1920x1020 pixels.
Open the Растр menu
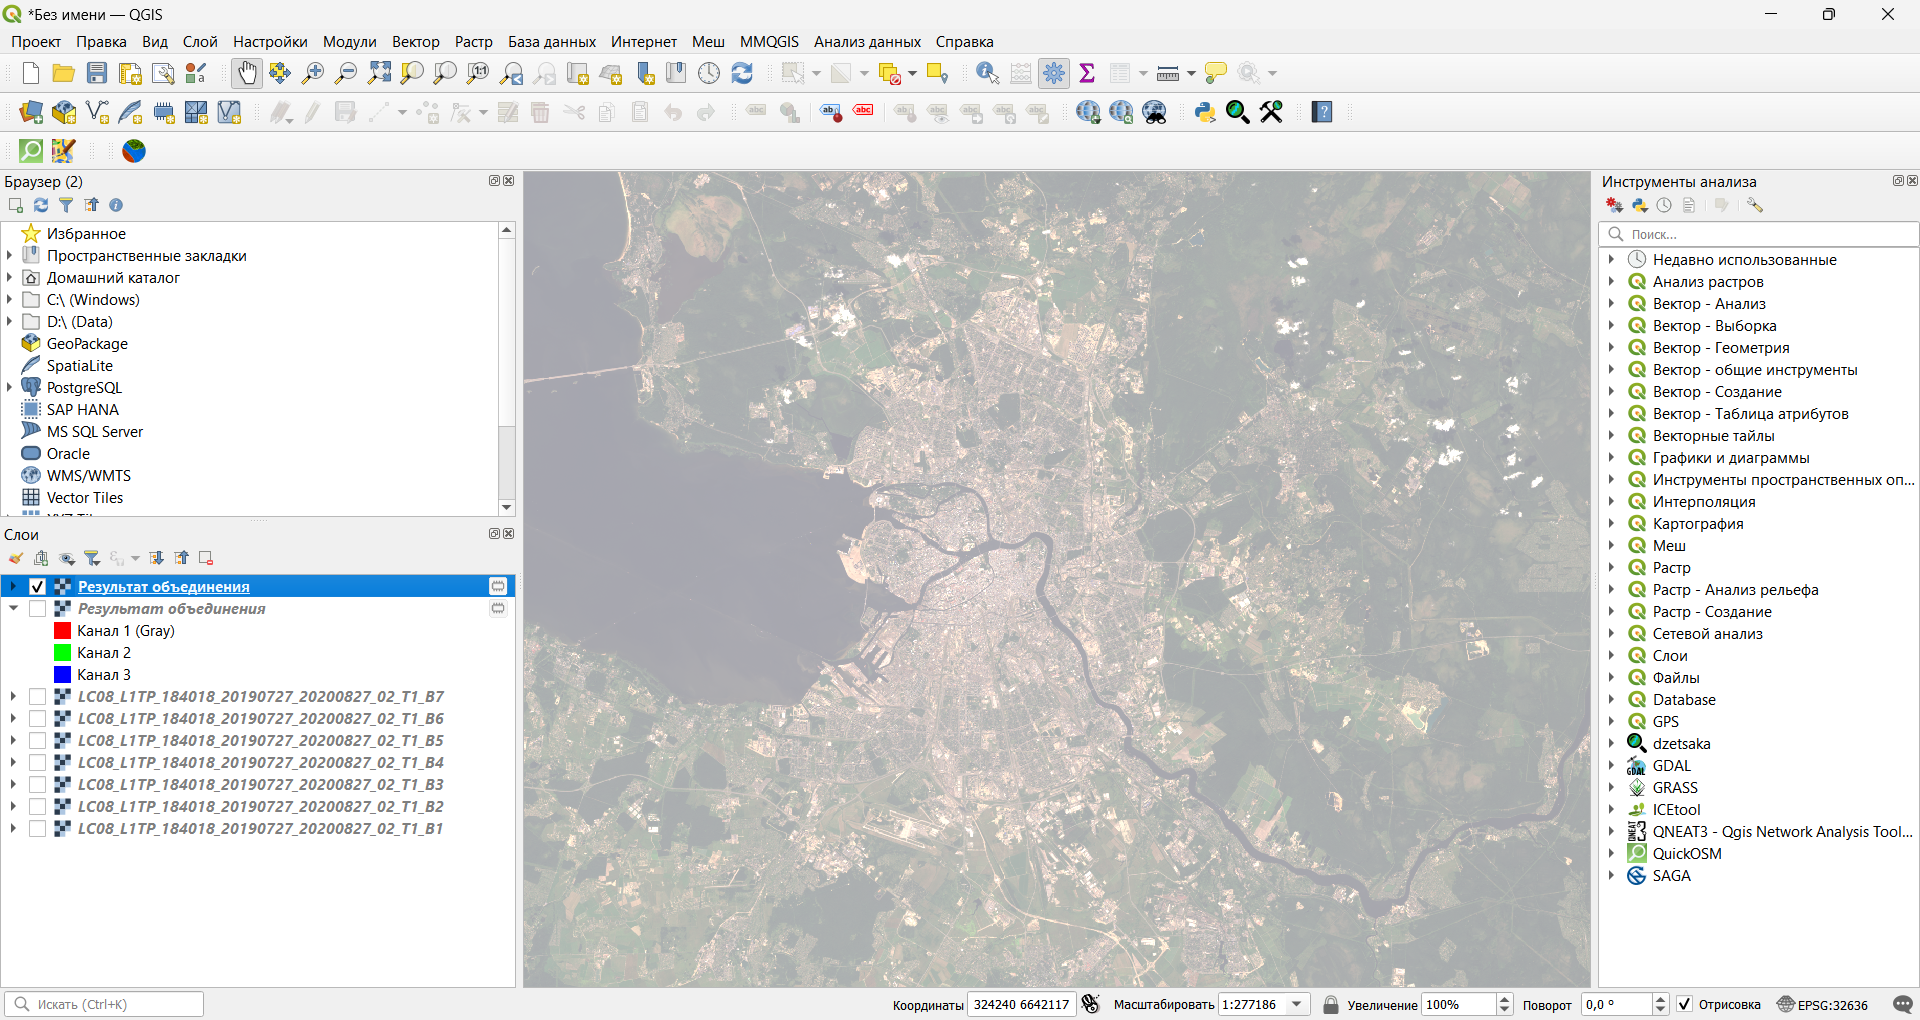click(473, 42)
